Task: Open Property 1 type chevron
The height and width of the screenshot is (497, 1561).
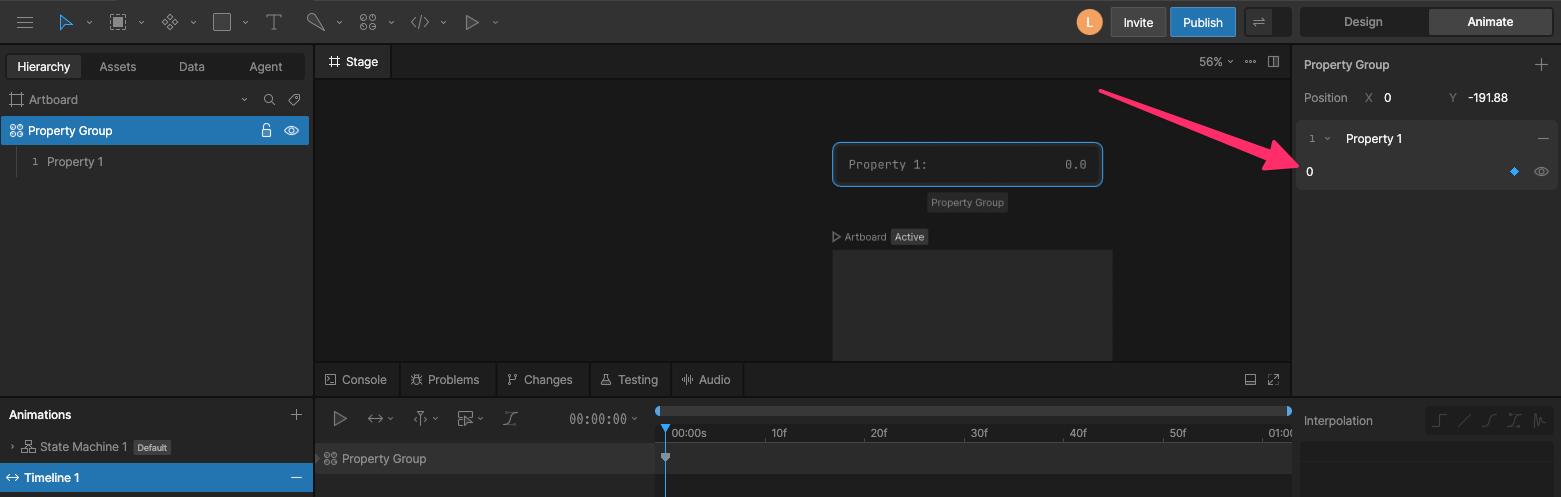Action: [1327, 139]
